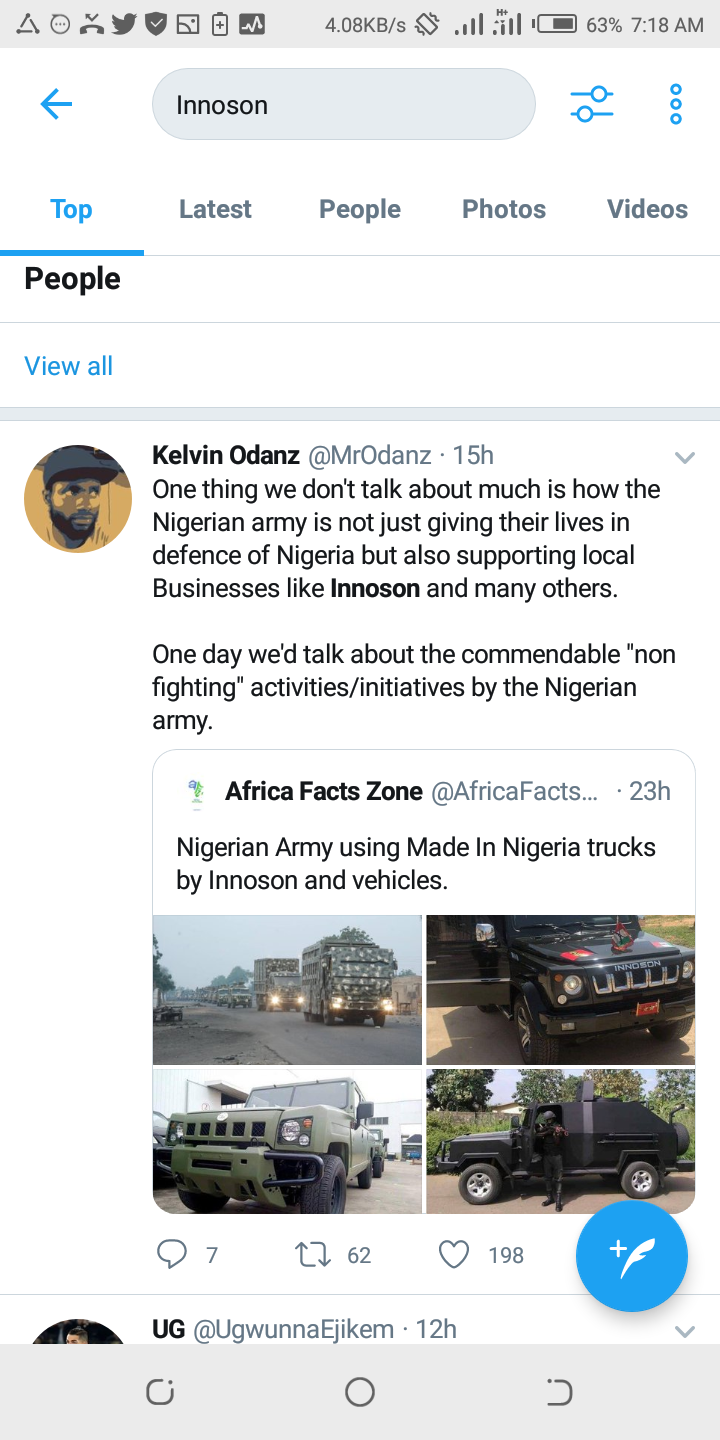
Task: Tap the Innoson search field
Action: click(343, 104)
